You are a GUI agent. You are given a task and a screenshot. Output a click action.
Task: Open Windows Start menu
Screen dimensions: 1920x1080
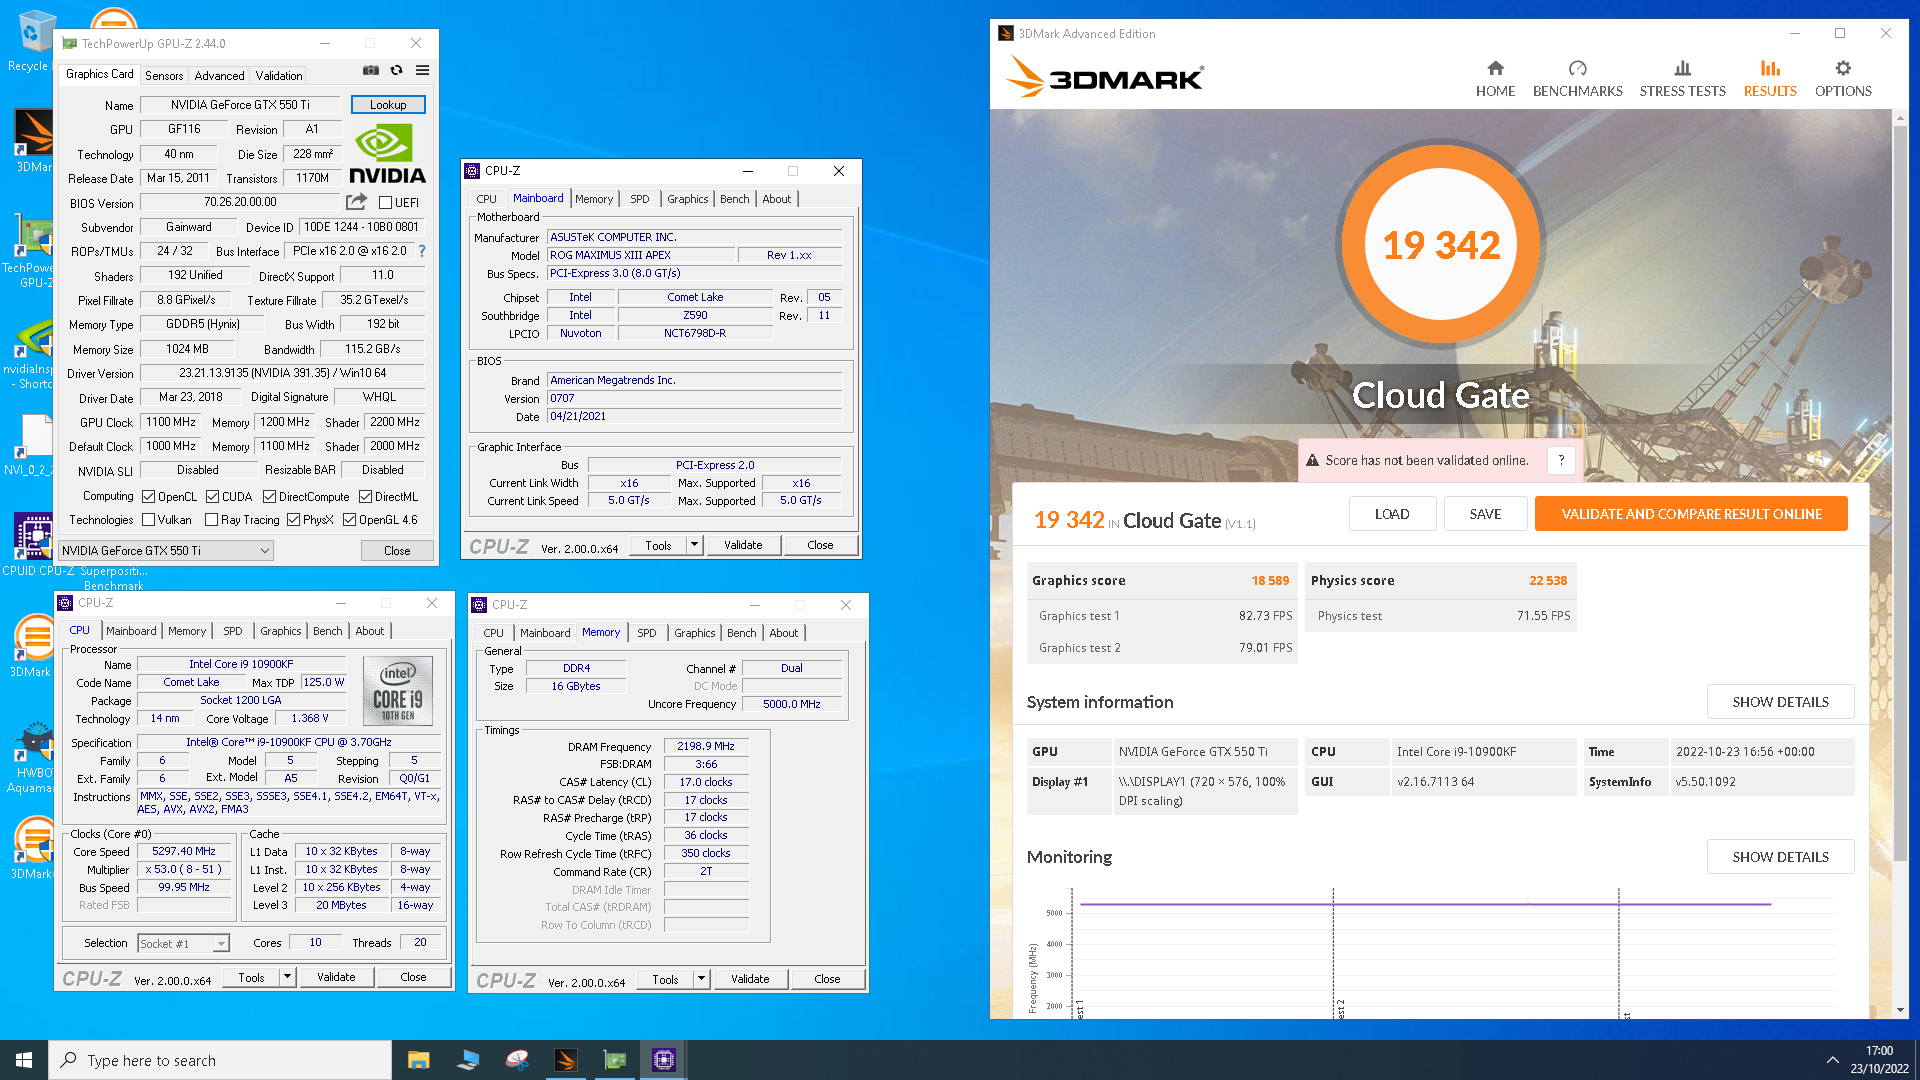(24, 1060)
